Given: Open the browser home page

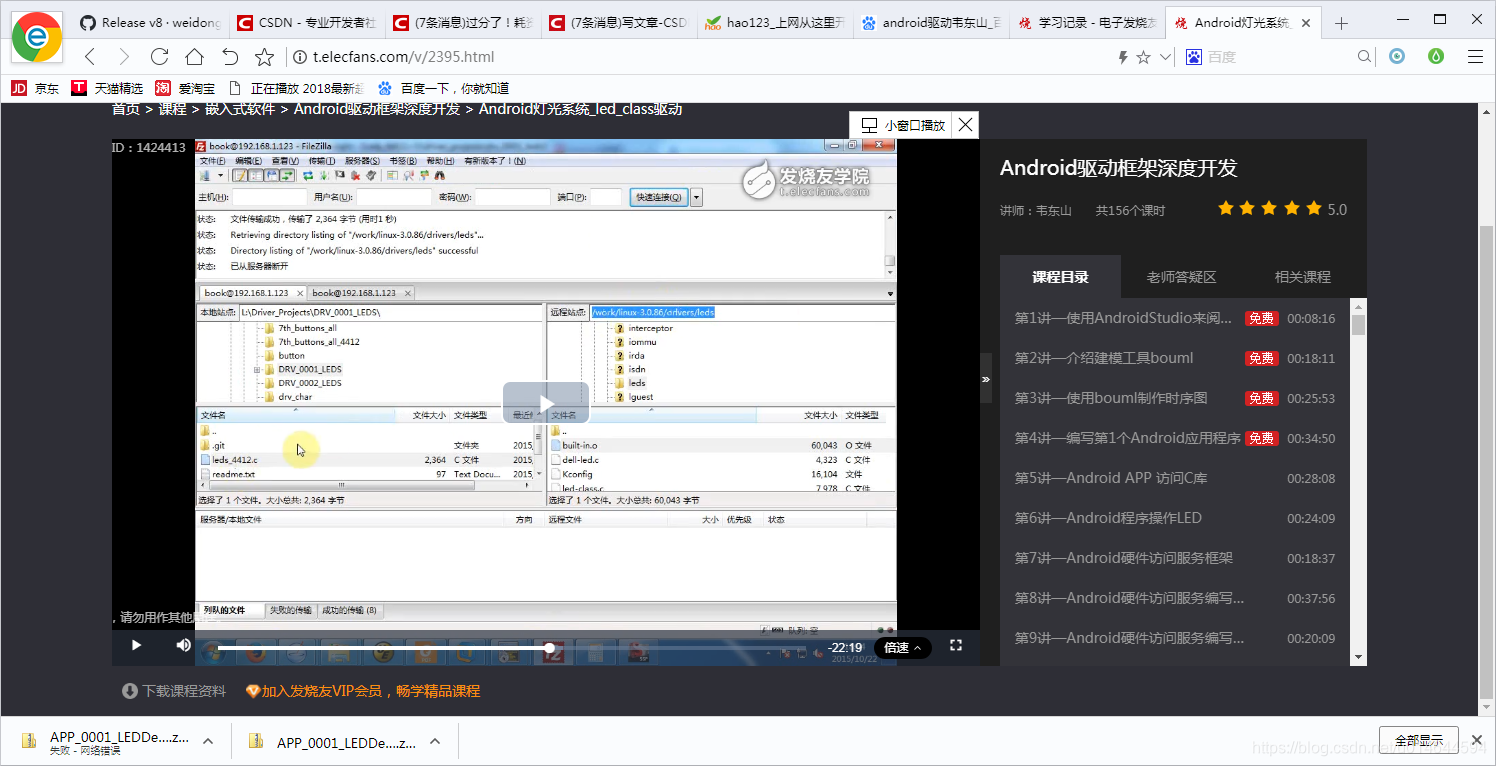Looking at the screenshot, I should click(x=194, y=57).
